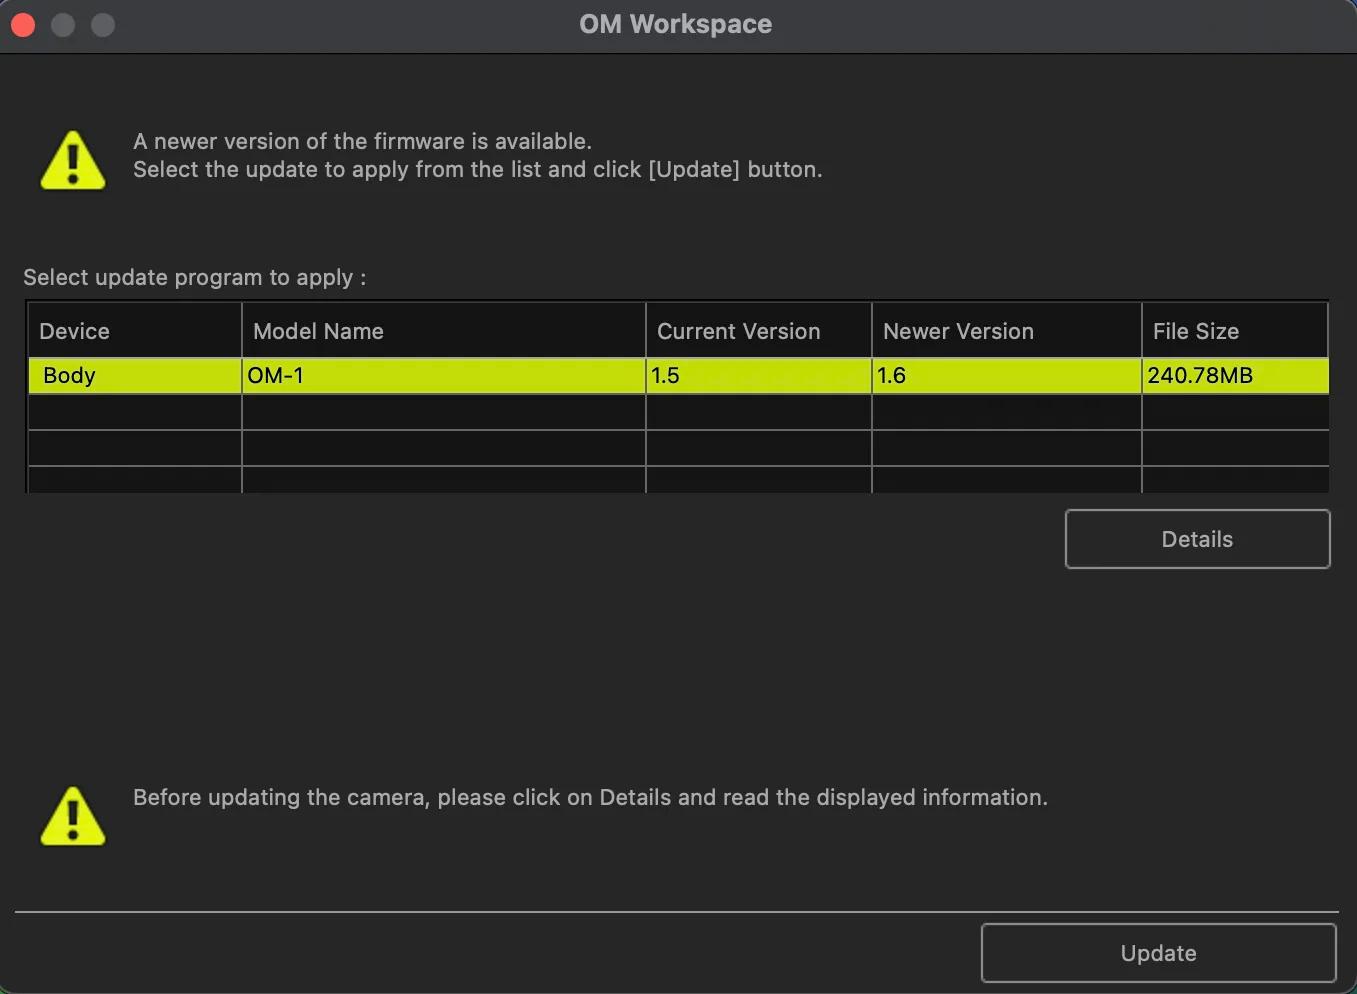Close the OM Workspace window
1357x994 pixels.
(x=23, y=25)
